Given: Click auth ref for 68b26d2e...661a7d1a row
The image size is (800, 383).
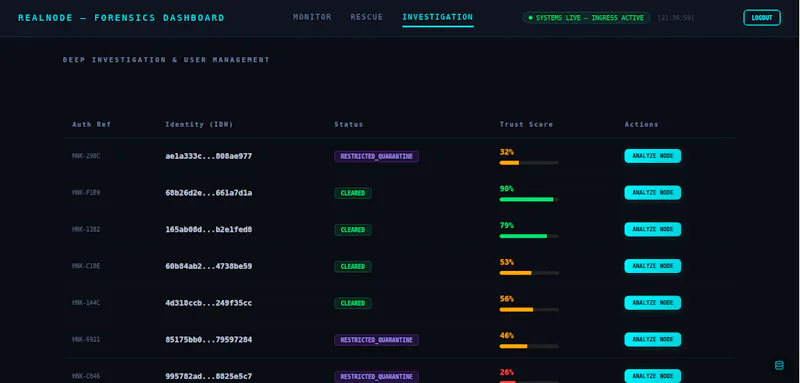Looking at the screenshot, I should click(x=86, y=193).
